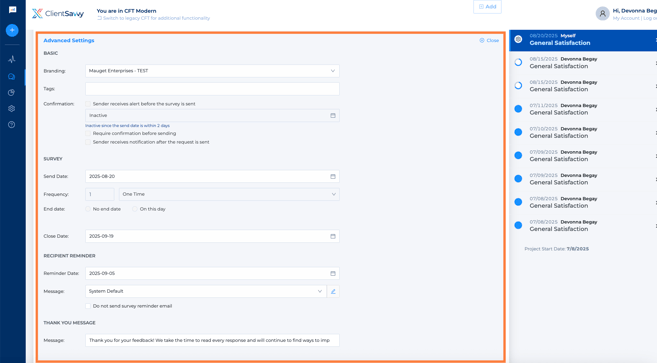This screenshot has width=657, height=363.
Task: Open the feedback chat bubbles sidebar icon
Action: pyautogui.click(x=12, y=76)
